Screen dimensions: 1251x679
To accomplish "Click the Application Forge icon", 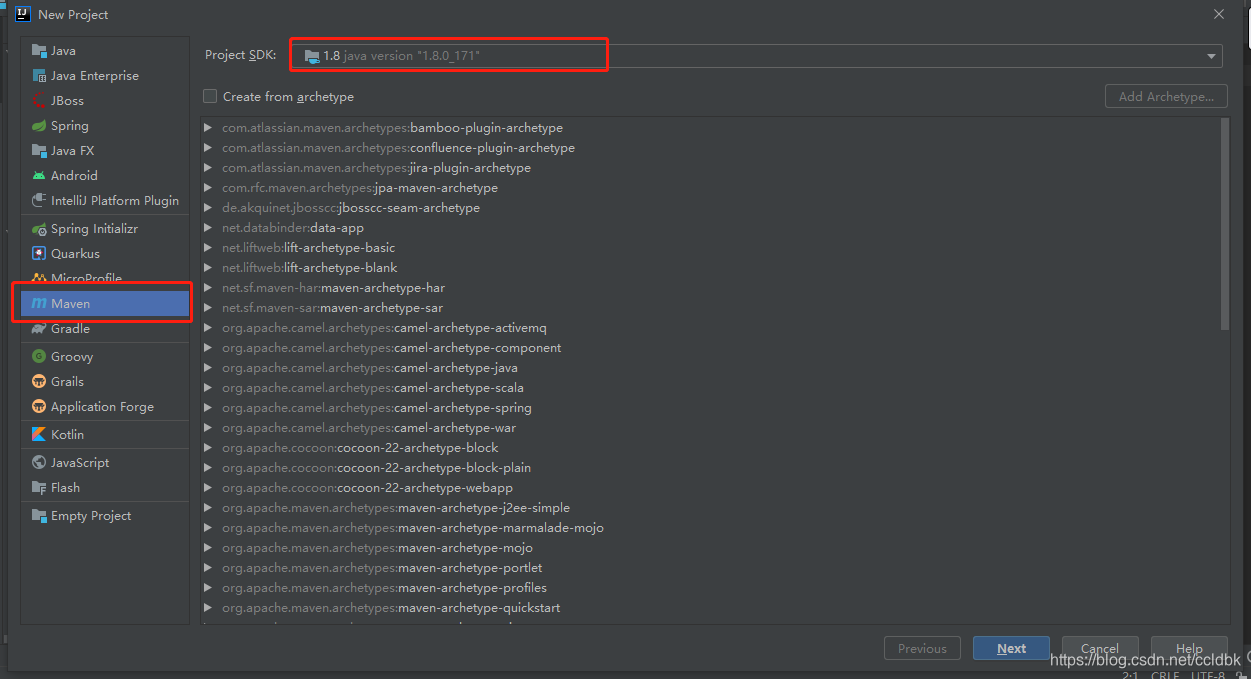I will pyautogui.click(x=39, y=407).
